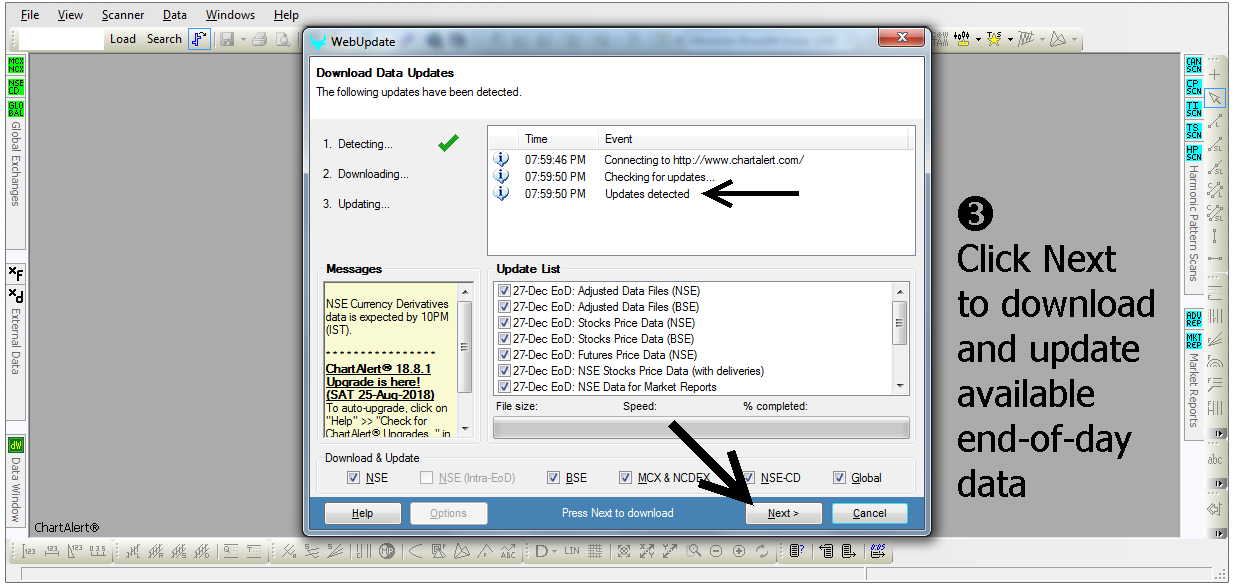Viewport: 1235px width, 585px height.
Task: Uncheck 27-Dec EoD: Adjusted Data Files (NSE)
Action: (504, 291)
